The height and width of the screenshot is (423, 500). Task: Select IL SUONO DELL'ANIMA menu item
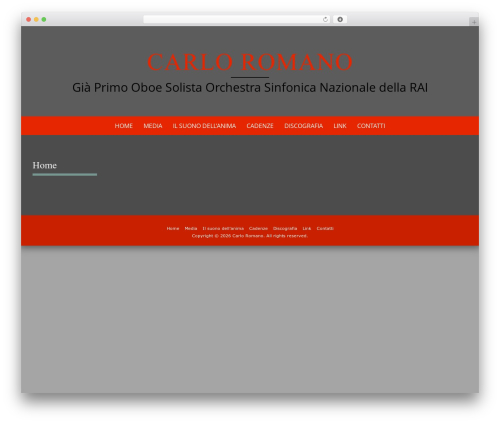pyautogui.click(x=204, y=126)
